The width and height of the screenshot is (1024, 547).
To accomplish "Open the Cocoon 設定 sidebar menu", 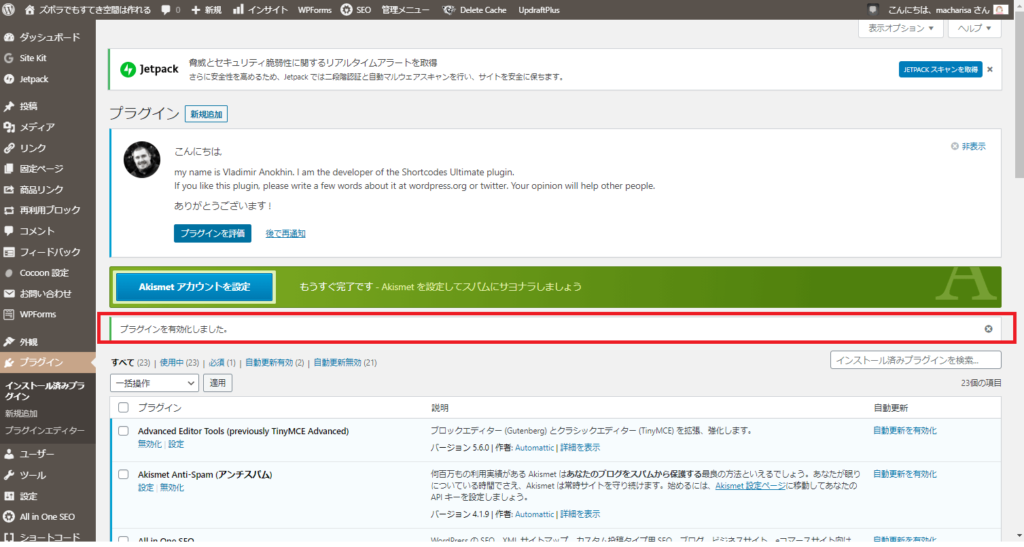I will point(43,272).
